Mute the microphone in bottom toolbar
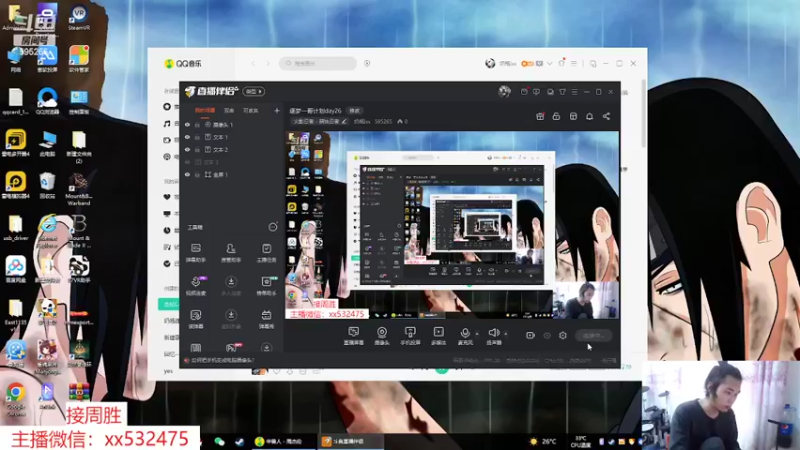This screenshot has height=450, width=800. 465,336
